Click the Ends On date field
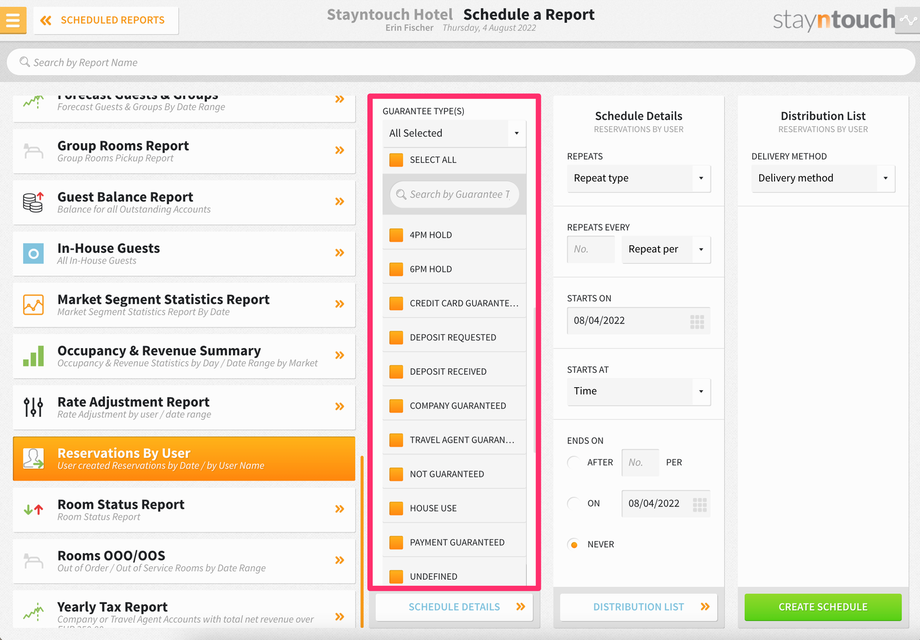 (x=666, y=503)
